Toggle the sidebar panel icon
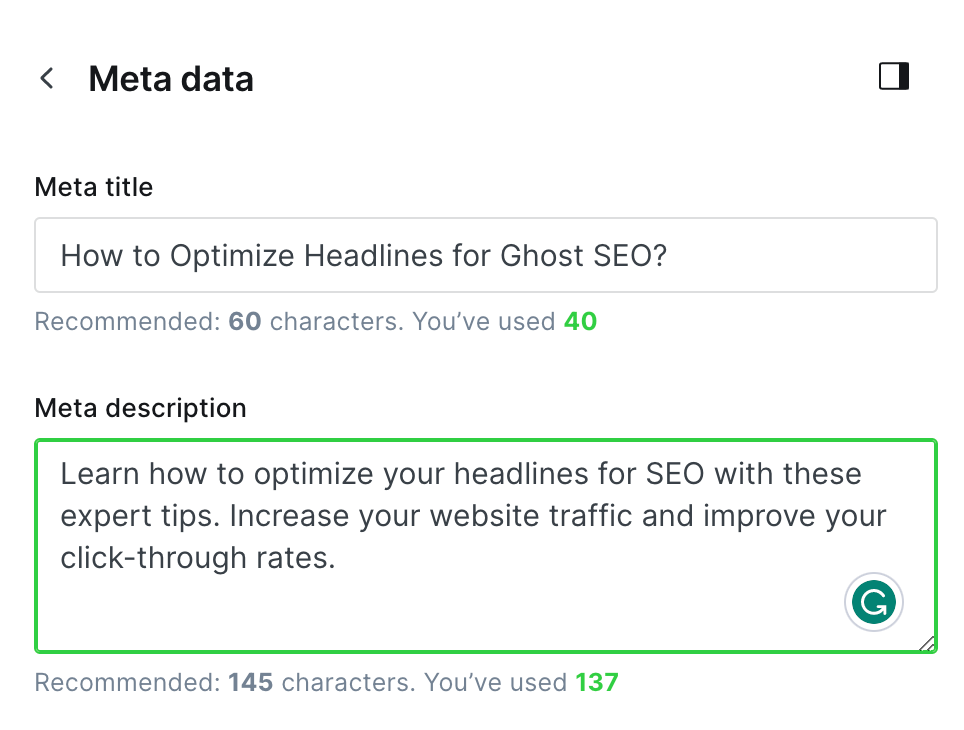The width and height of the screenshot is (964, 730). click(894, 77)
